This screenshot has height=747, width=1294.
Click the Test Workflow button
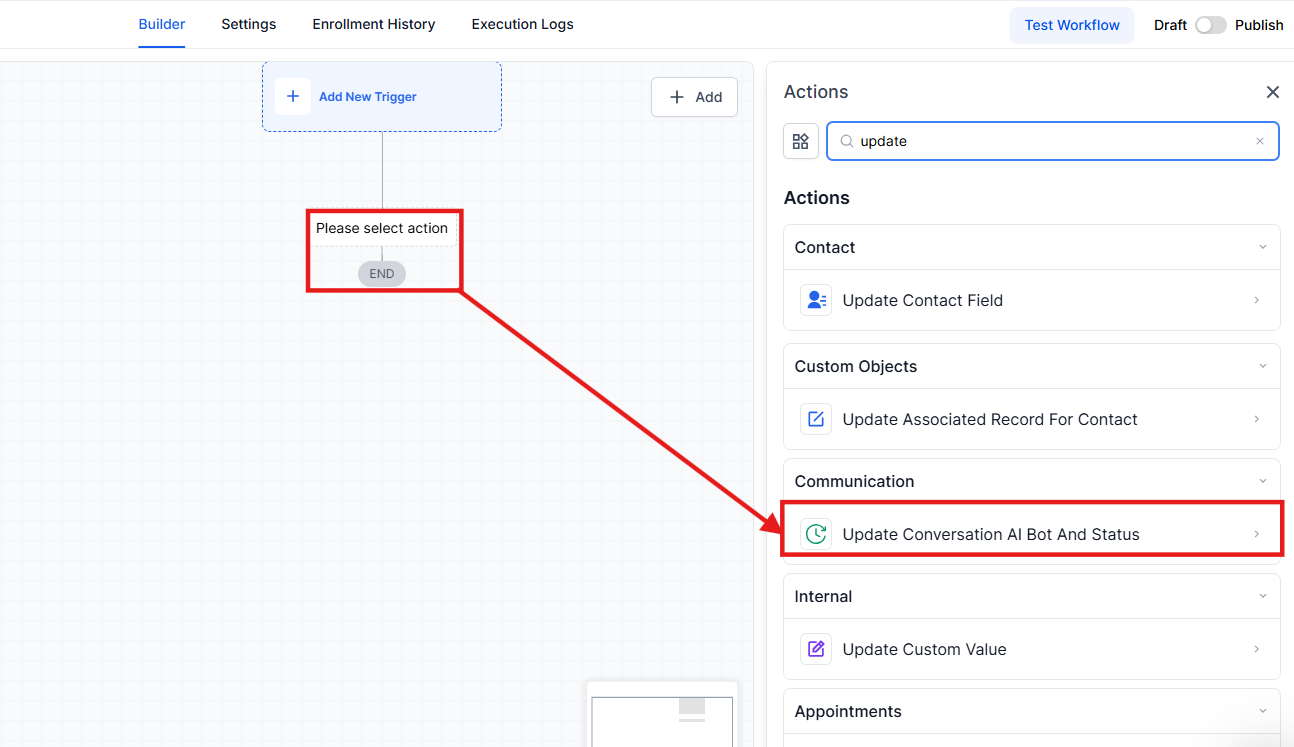pos(1071,25)
